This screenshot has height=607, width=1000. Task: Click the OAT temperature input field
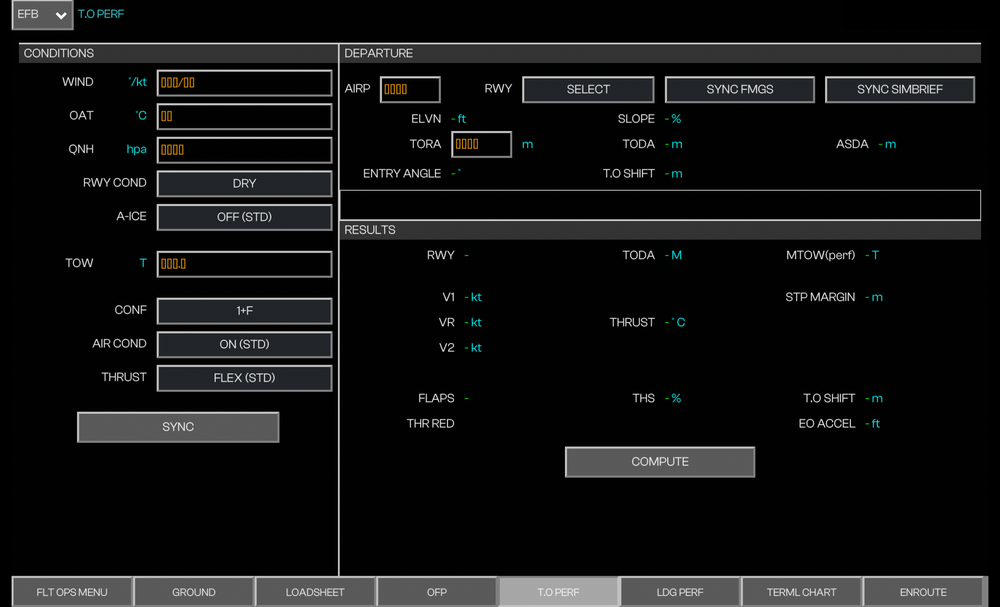244,116
